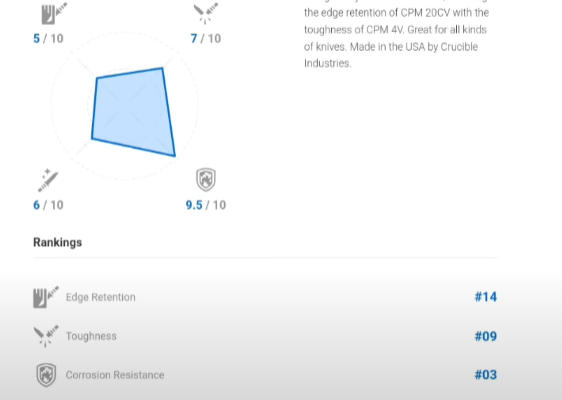Click the Rankings section heading
562x400 pixels.
click(x=58, y=243)
